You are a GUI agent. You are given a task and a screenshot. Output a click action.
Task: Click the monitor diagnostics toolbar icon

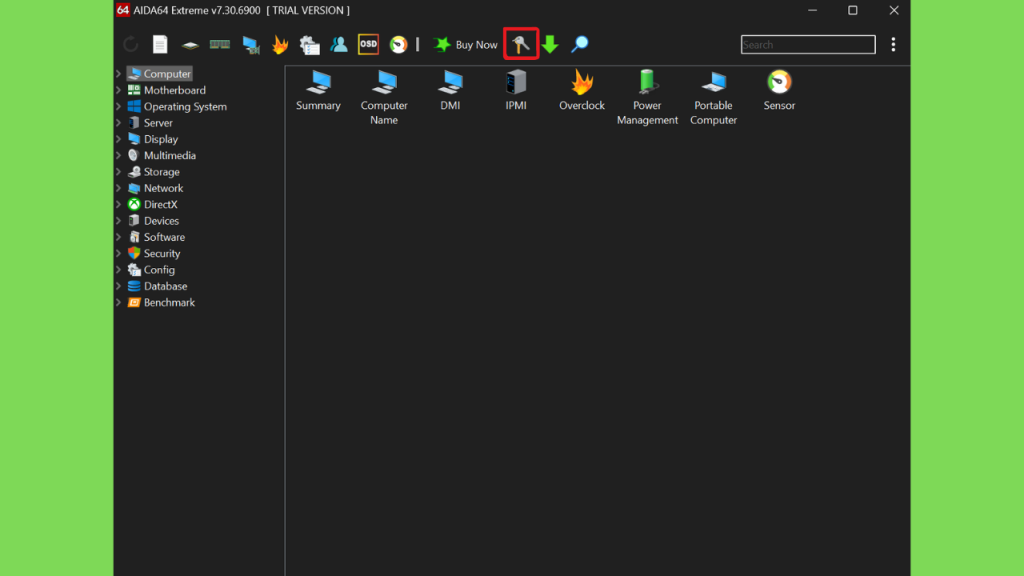(250, 45)
